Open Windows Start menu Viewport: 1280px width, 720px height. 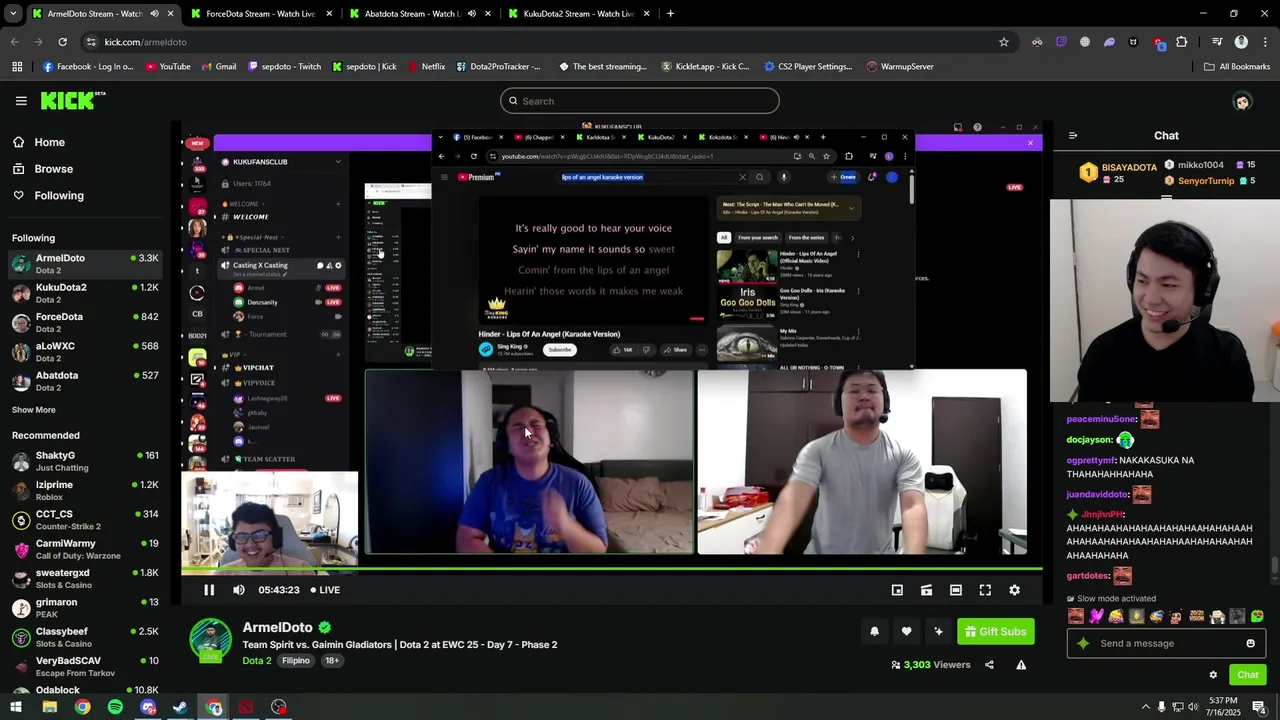tap(16, 708)
